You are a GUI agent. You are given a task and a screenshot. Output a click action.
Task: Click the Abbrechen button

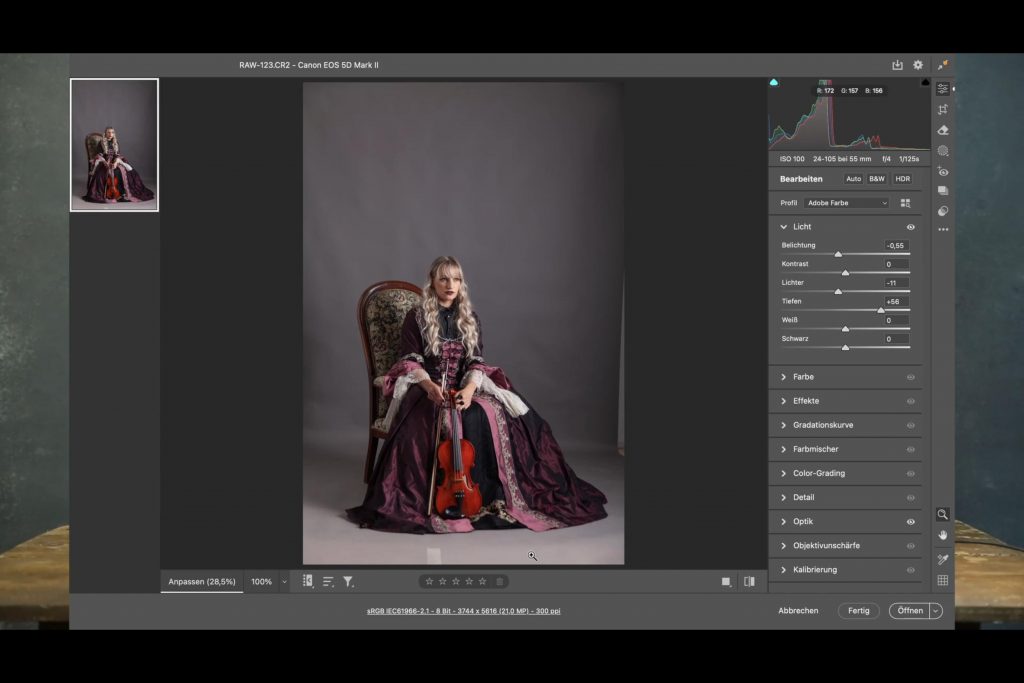pyautogui.click(x=798, y=611)
